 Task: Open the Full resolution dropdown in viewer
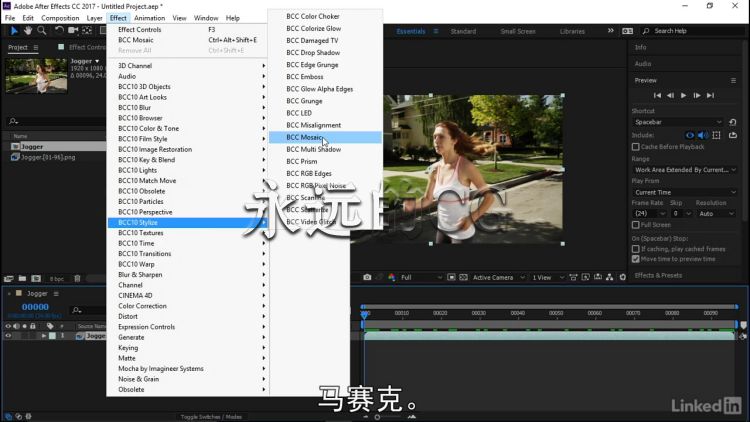[421, 277]
